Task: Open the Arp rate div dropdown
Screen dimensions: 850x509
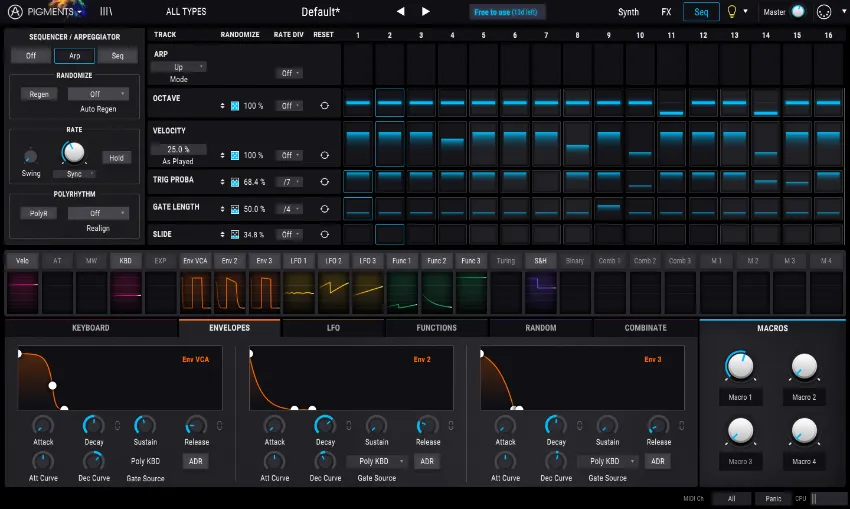Action: point(289,73)
